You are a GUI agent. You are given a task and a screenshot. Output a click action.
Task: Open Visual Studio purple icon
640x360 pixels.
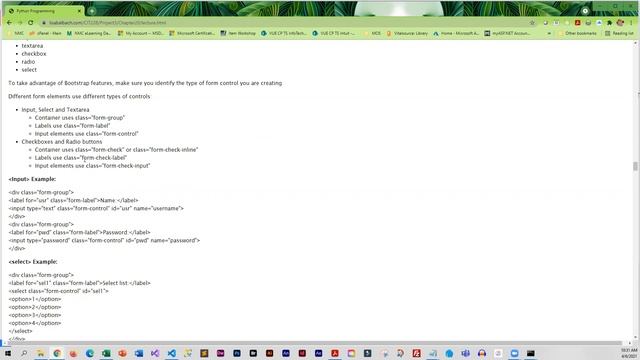pos(155,353)
